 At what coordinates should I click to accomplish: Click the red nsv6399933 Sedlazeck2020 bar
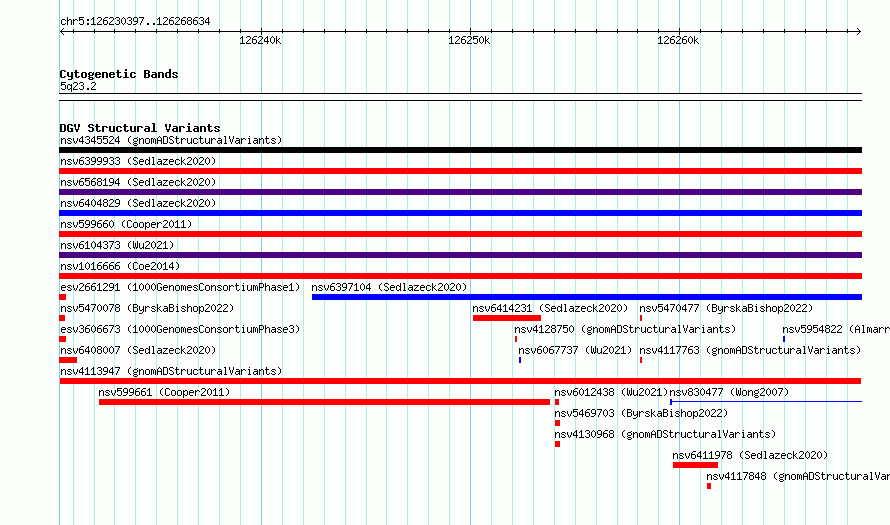tap(460, 171)
